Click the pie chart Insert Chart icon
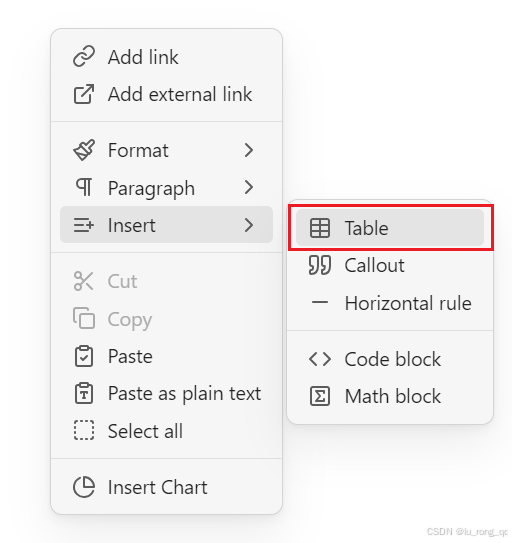512x543 pixels. point(84,487)
